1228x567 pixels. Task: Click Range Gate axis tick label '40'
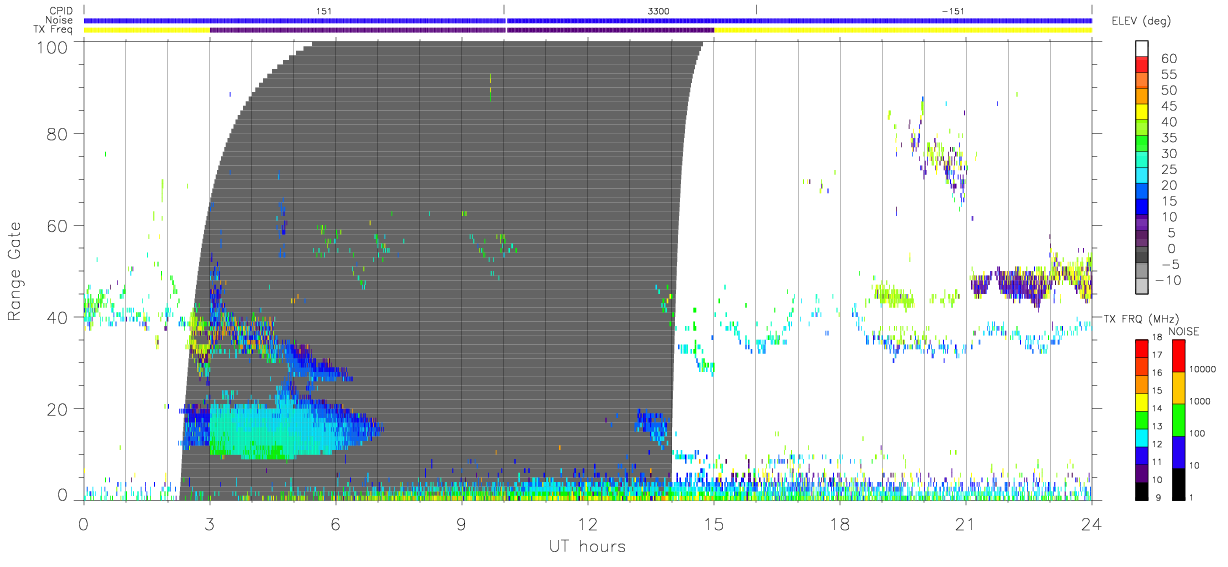(x=57, y=317)
